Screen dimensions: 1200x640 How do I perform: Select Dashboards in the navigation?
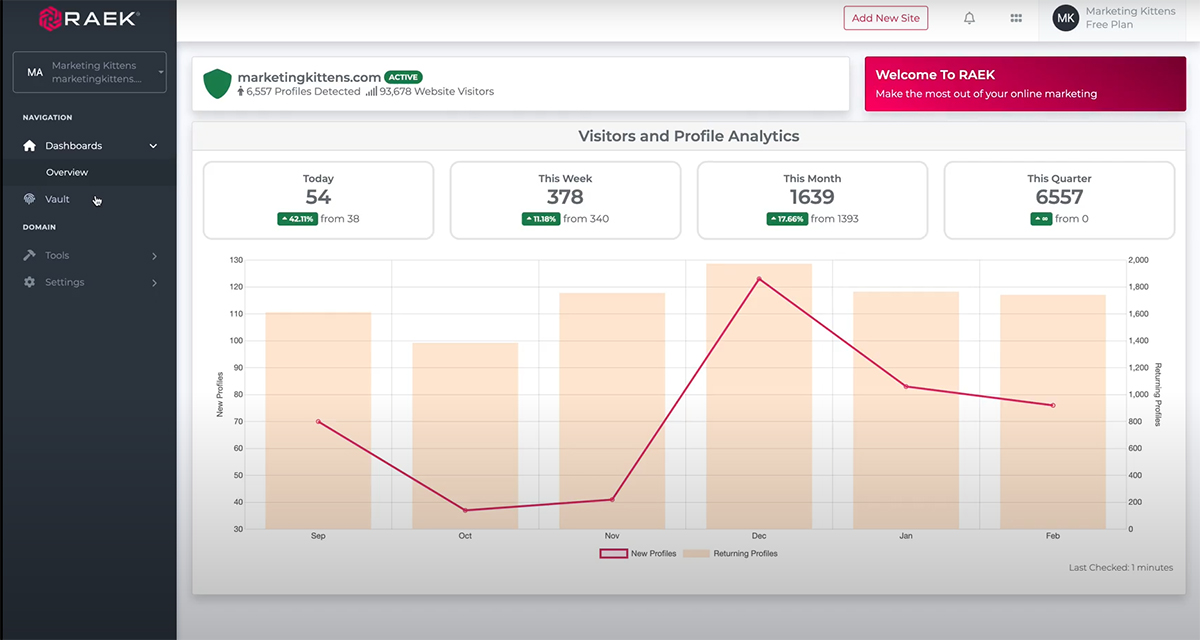click(x=73, y=146)
